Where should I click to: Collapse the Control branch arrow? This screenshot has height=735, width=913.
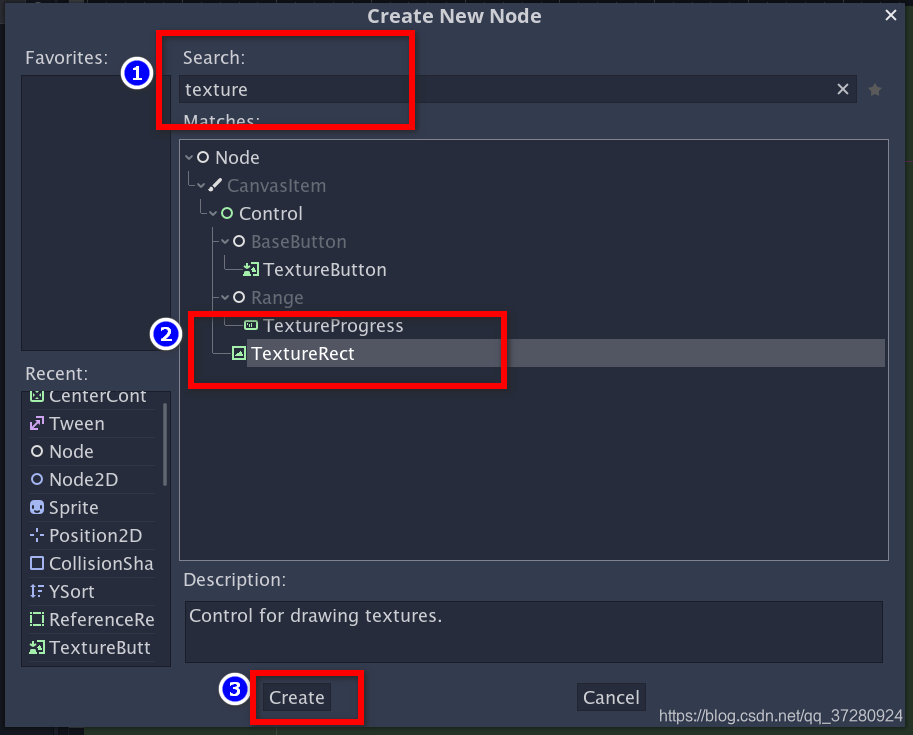pos(213,214)
